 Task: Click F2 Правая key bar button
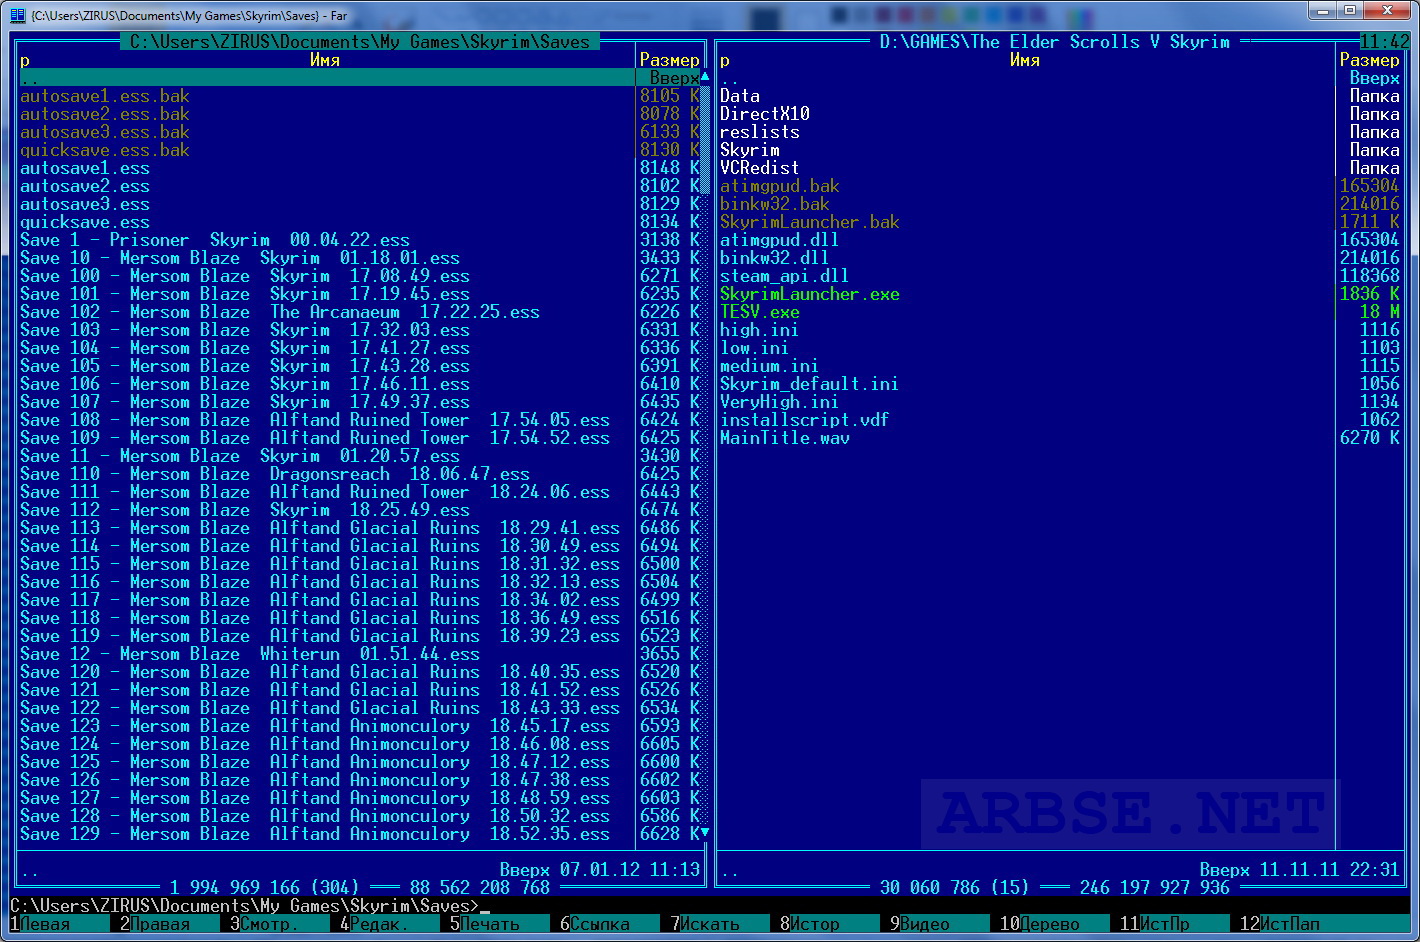point(174,924)
